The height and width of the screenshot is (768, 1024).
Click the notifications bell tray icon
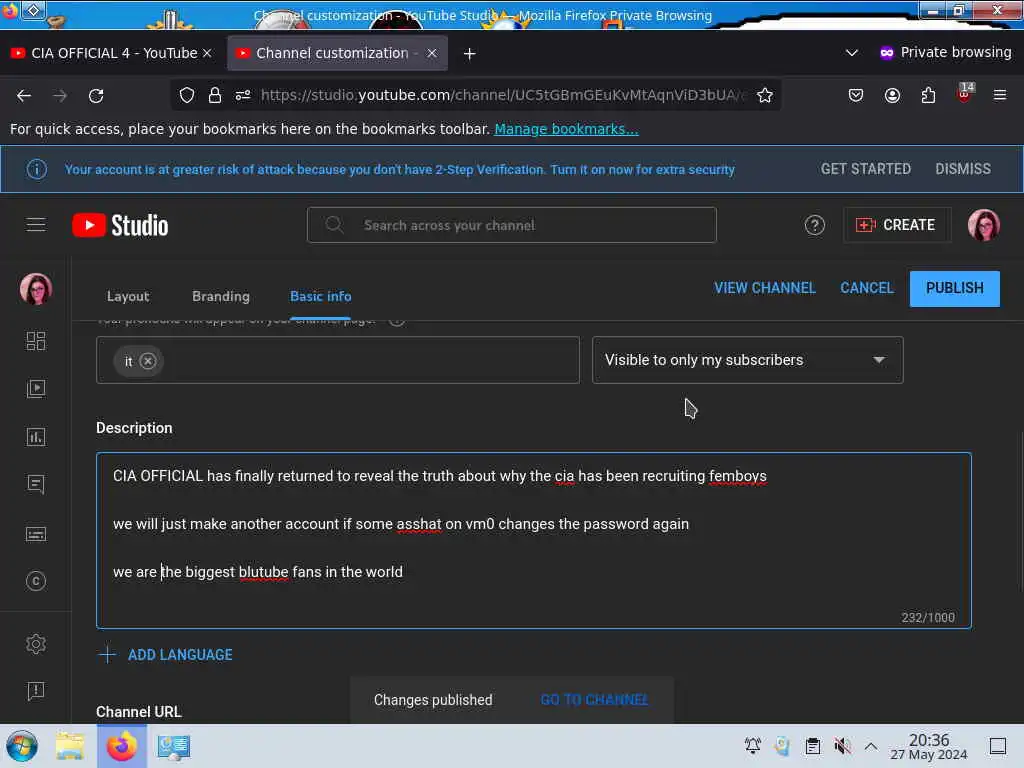tap(752, 746)
